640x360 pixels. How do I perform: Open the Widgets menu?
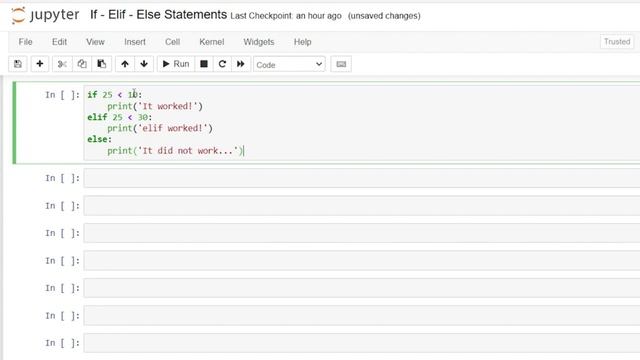(x=259, y=42)
